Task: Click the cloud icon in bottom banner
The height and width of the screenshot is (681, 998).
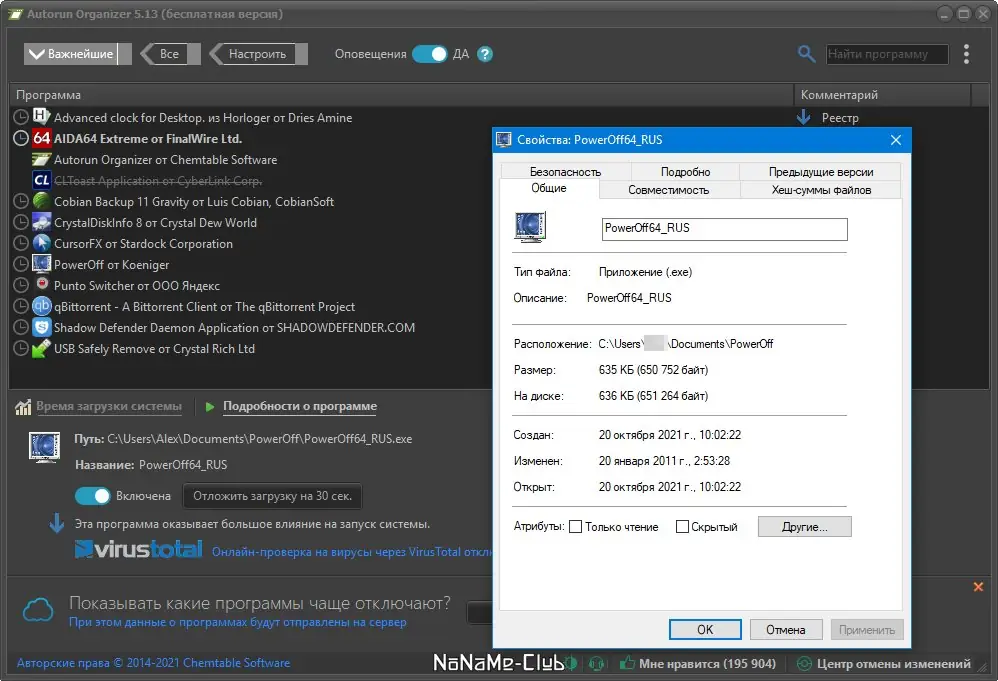Action: [38, 610]
